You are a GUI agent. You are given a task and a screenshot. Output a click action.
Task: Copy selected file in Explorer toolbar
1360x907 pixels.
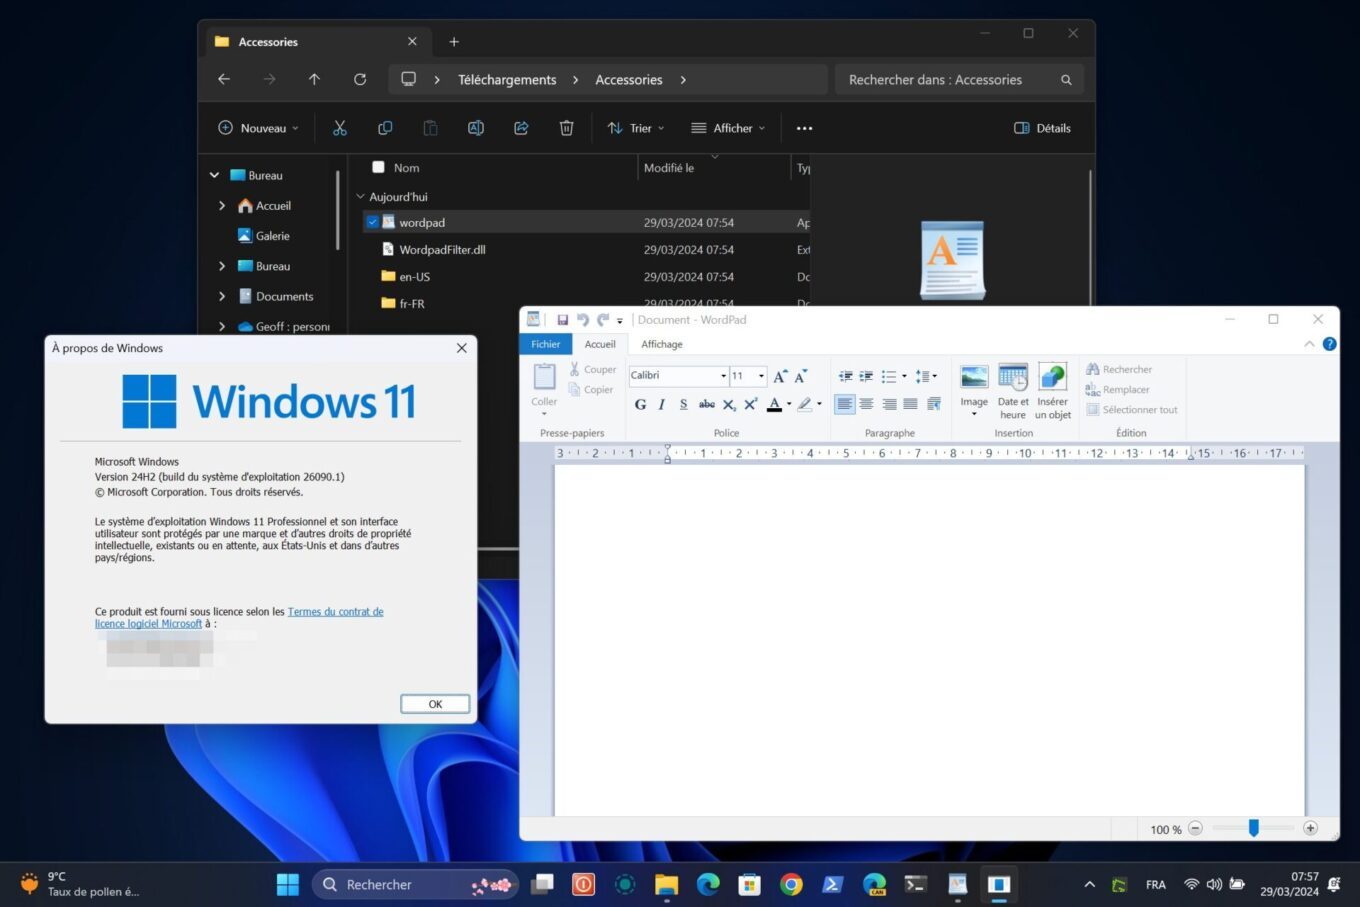[x=385, y=128]
